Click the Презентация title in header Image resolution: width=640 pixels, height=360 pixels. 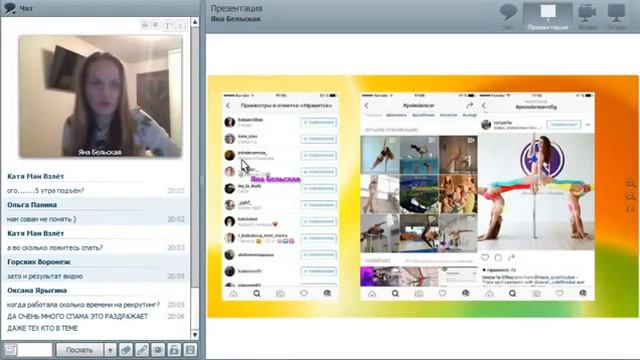coord(236,9)
